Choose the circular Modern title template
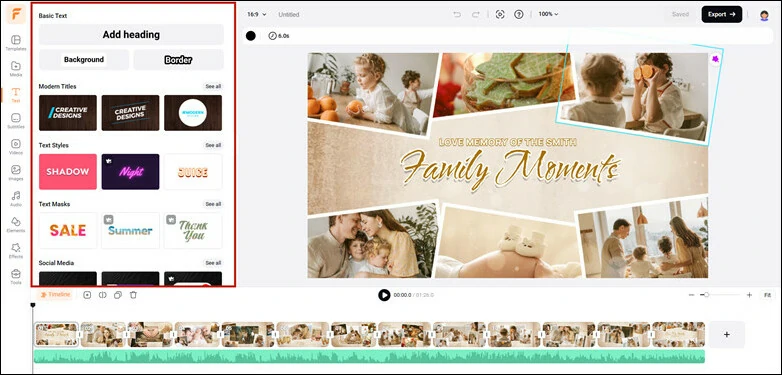 [193, 113]
